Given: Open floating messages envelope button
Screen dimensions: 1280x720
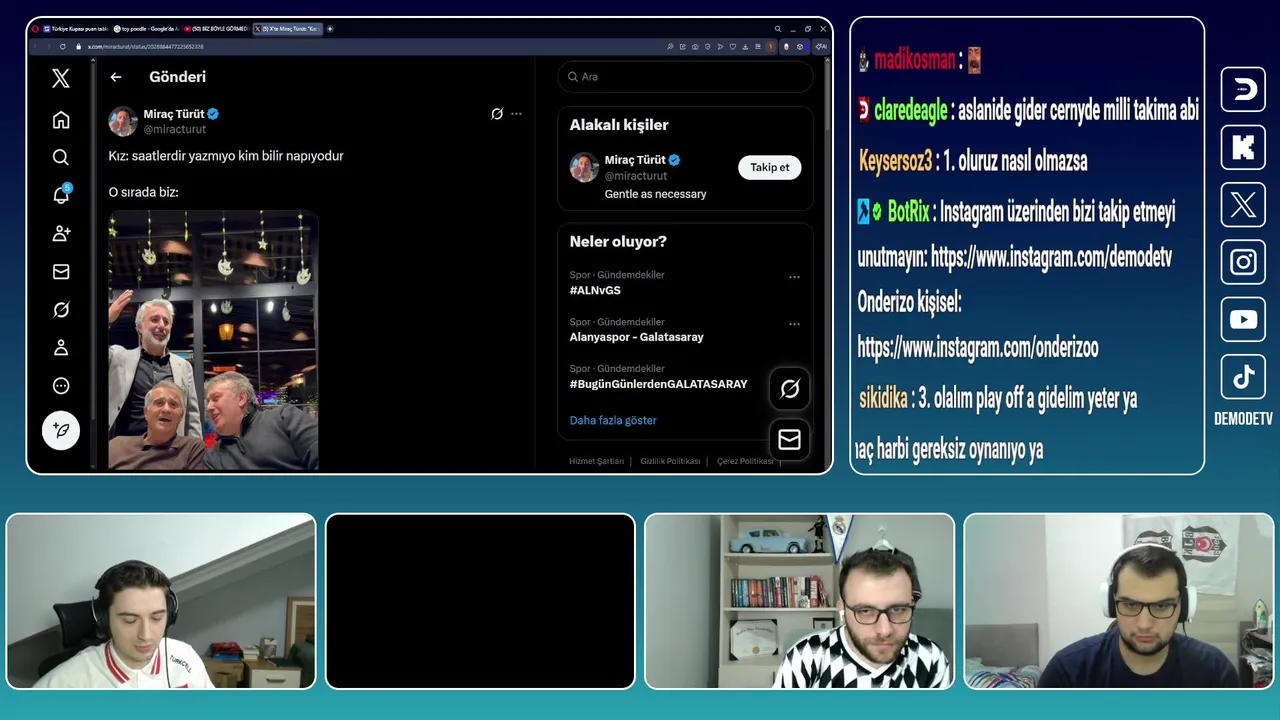Looking at the screenshot, I should (x=789, y=440).
